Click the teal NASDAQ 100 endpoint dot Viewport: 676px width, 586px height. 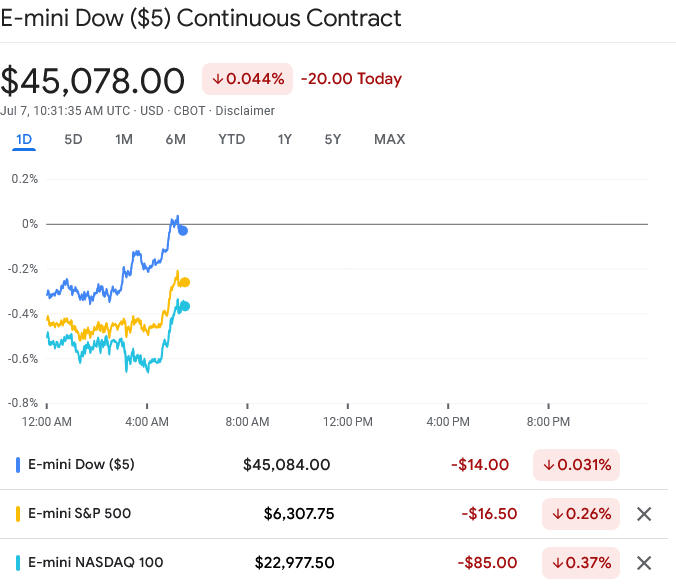click(184, 306)
